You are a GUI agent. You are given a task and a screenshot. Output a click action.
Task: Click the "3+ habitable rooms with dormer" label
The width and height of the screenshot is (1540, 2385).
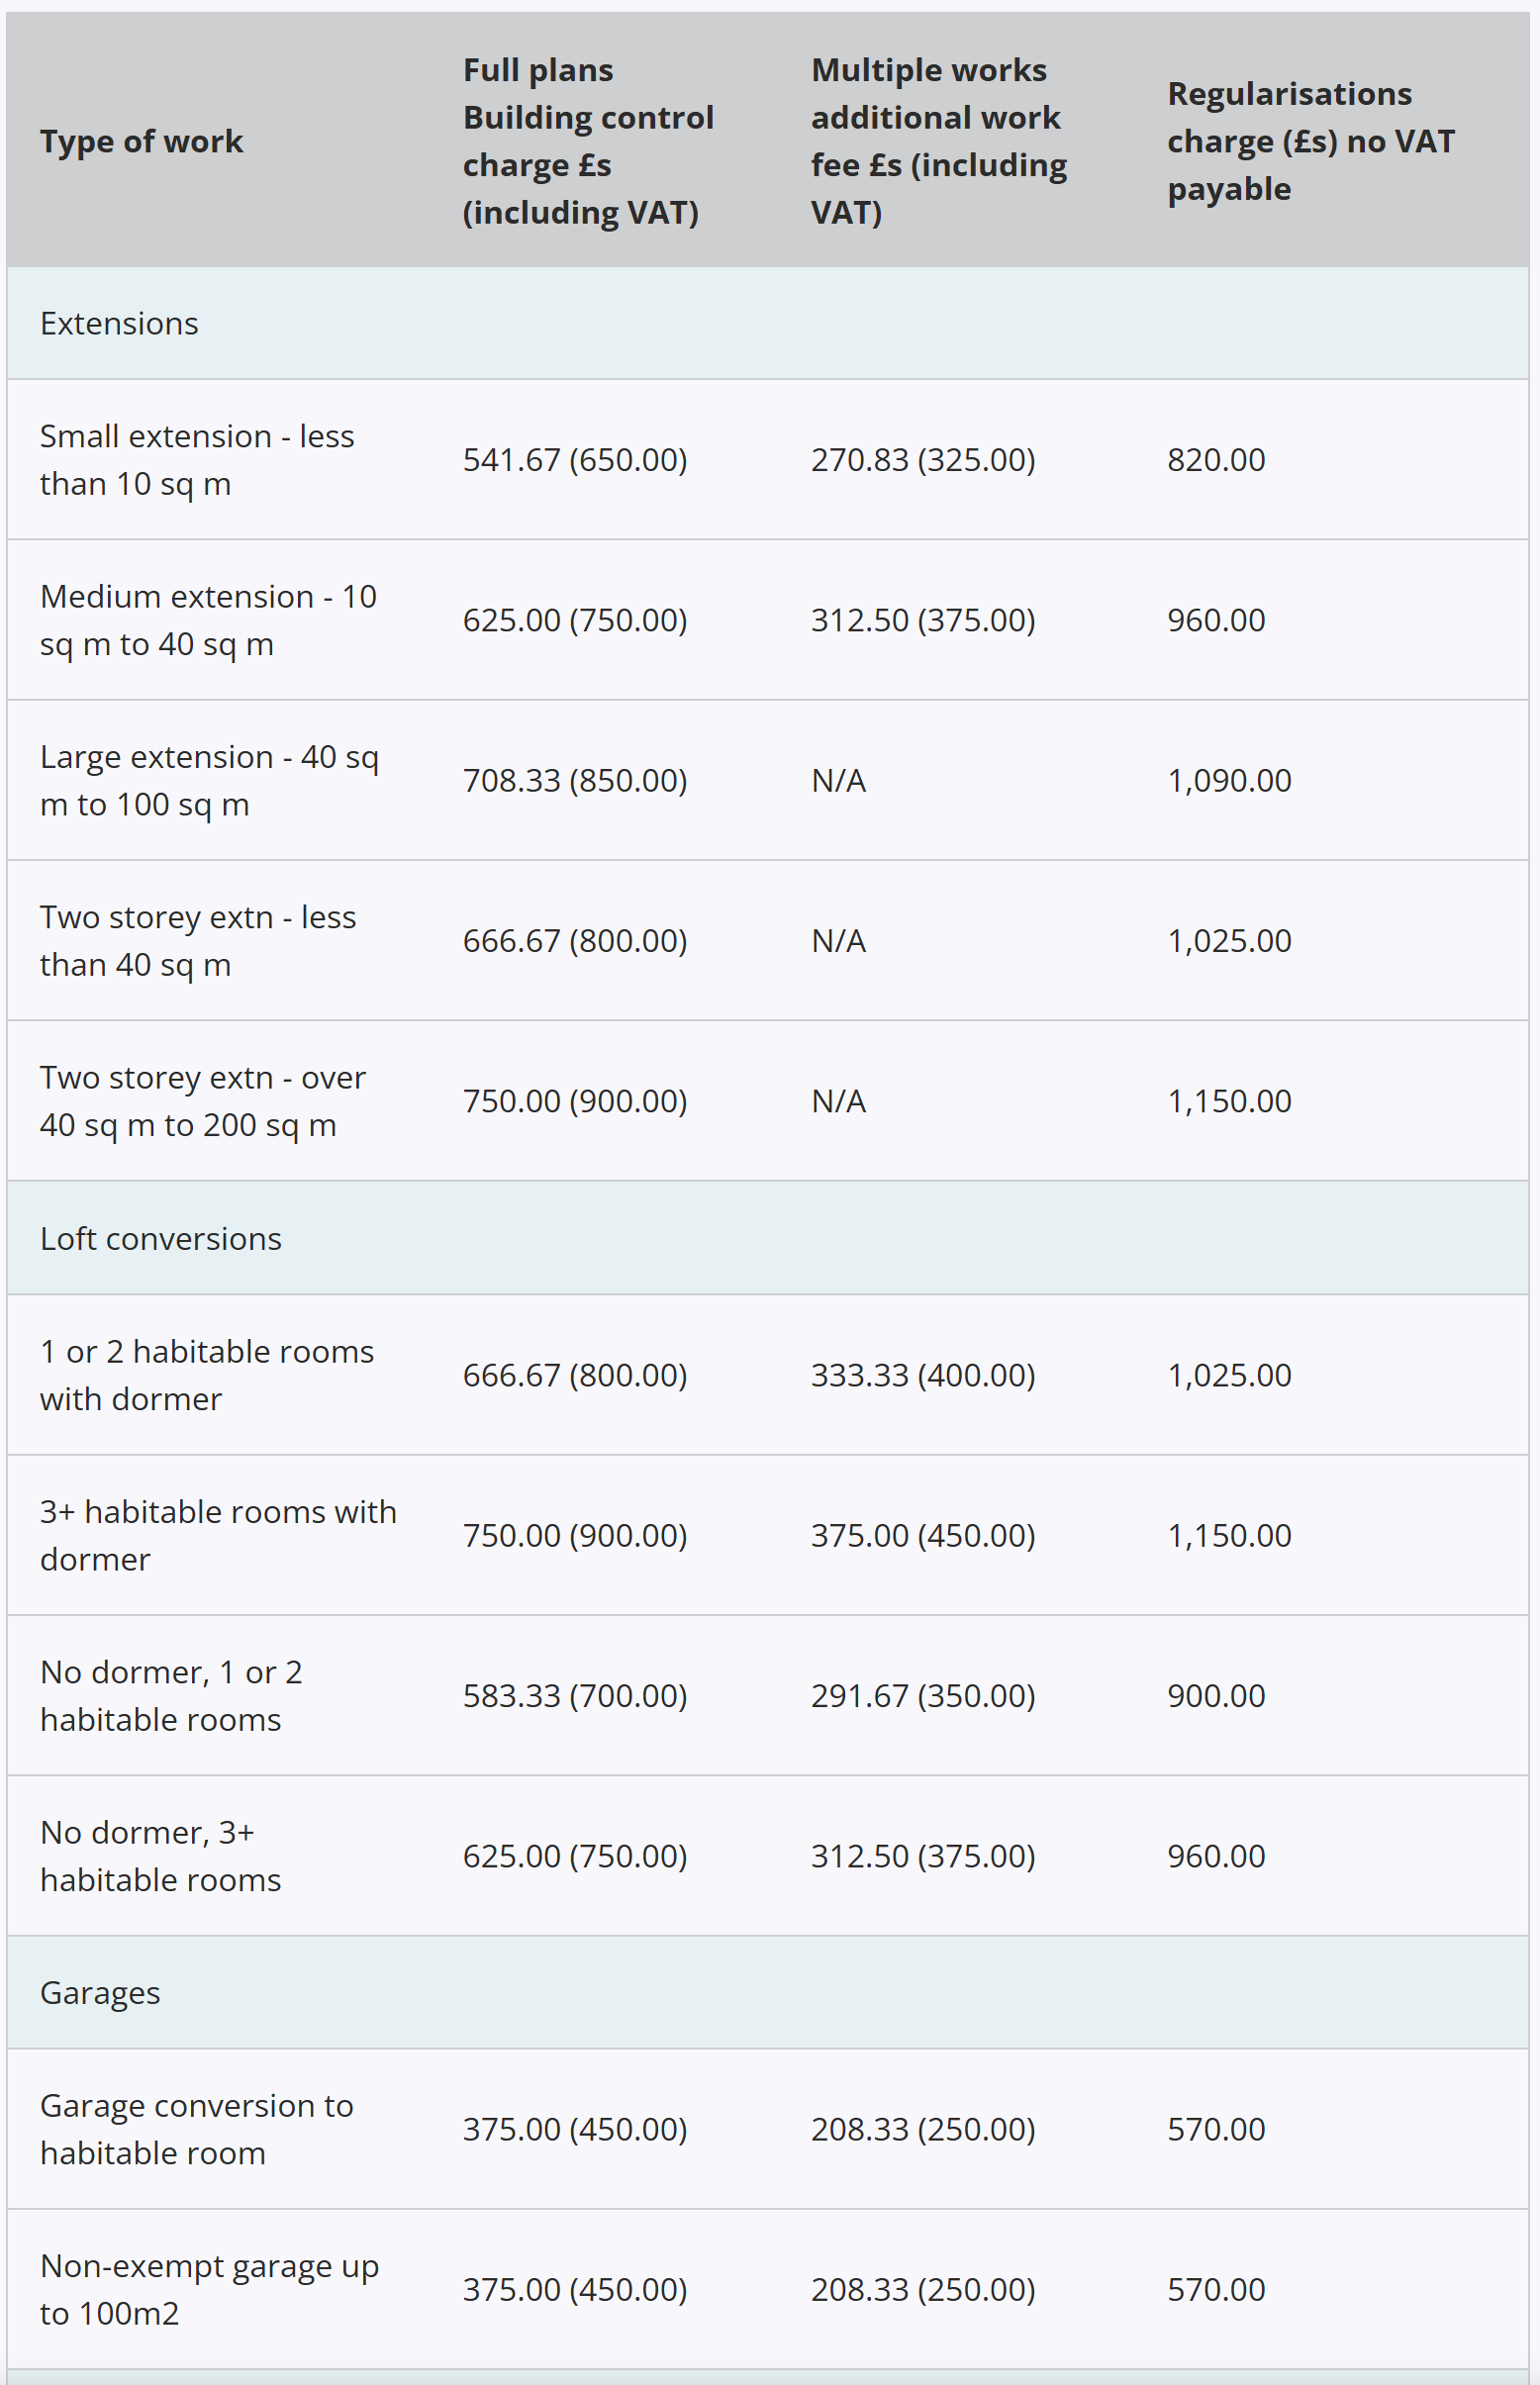218,1535
